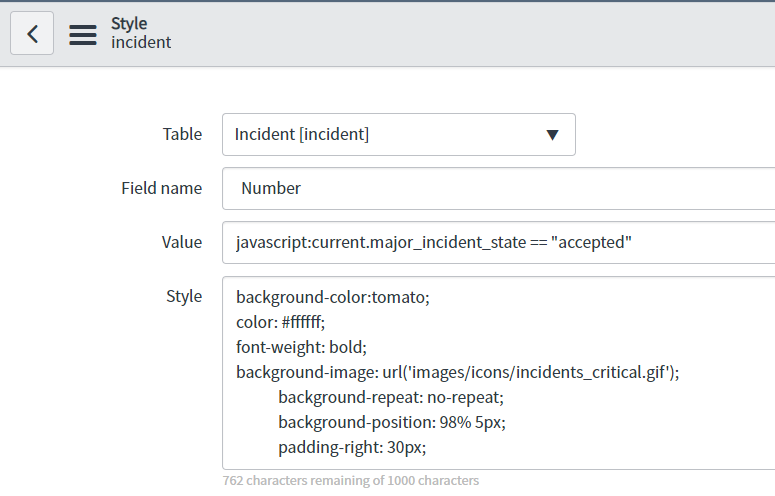Focus the Field name input containing Number
The image size is (775, 496).
tap(499, 189)
